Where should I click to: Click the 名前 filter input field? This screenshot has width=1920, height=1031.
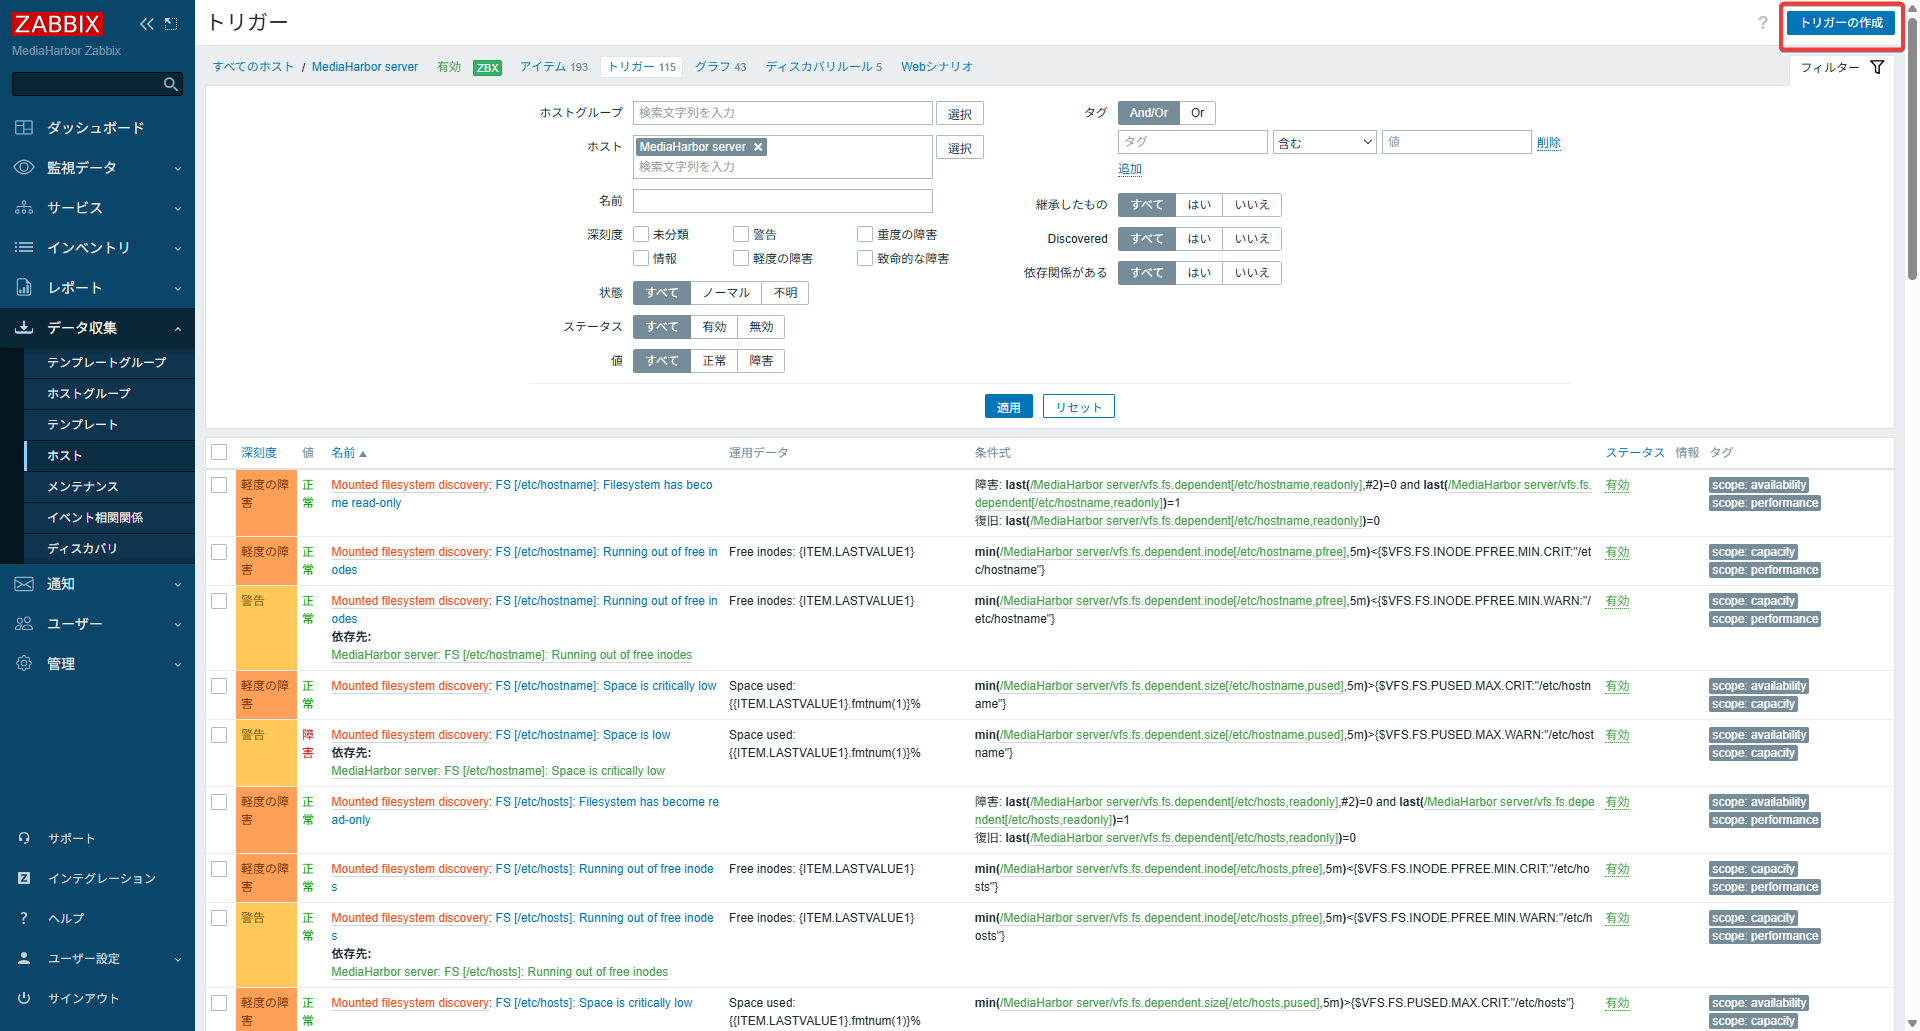[x=782, y=201]
